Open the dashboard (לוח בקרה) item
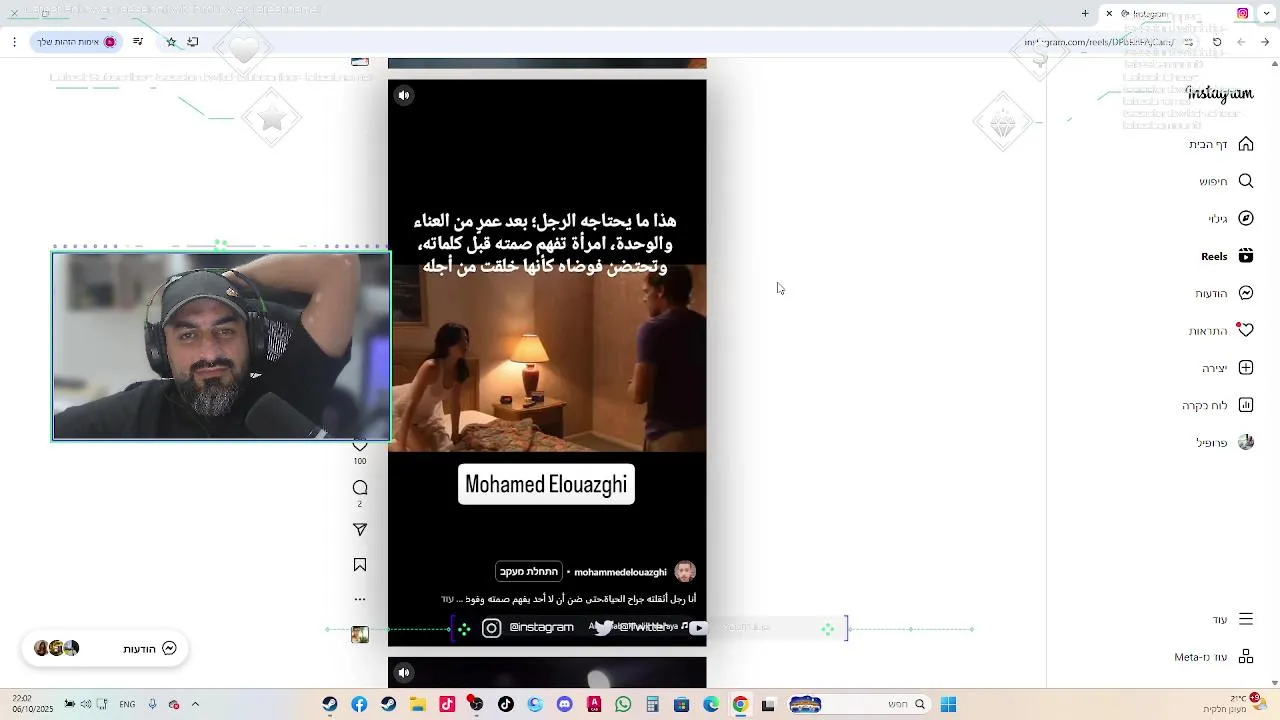This screenshot has width=1280, height=720. click(x=1217, y=405)
